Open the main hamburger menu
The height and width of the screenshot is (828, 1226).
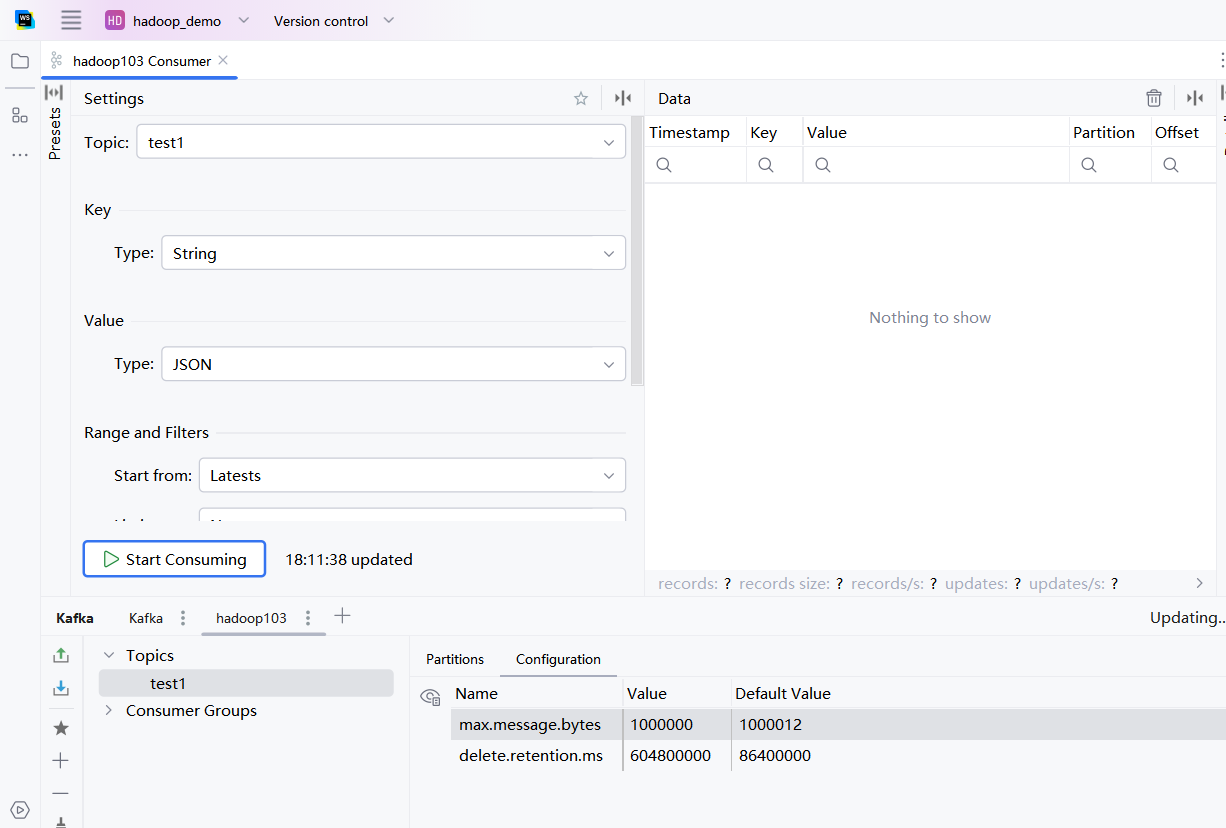(x=71, y=20)
